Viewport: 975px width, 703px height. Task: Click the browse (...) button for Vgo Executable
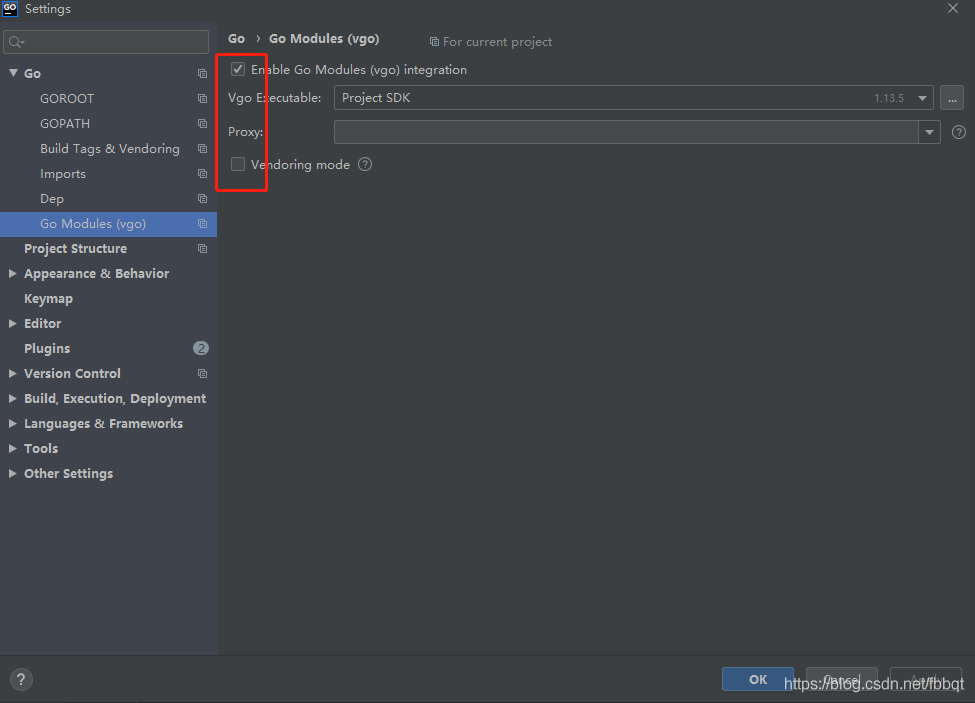tap(952, 98)
